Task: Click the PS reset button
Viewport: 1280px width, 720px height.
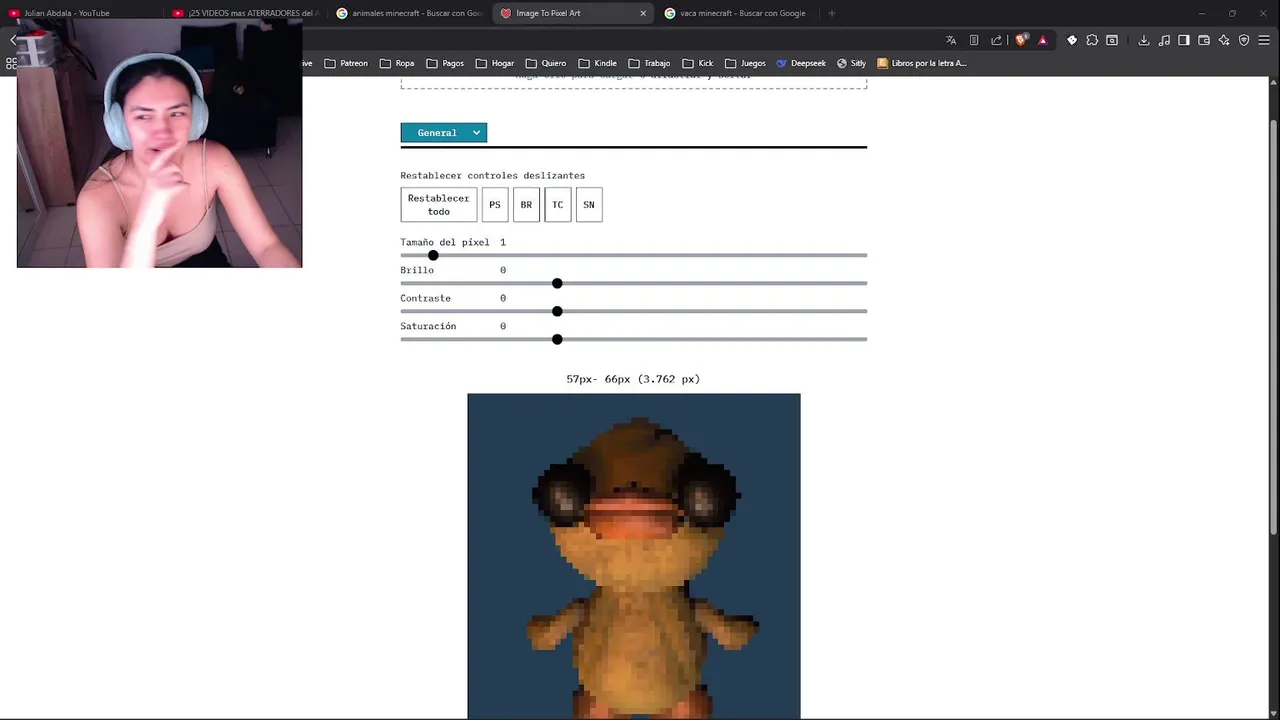Action: tap(495, 205)
